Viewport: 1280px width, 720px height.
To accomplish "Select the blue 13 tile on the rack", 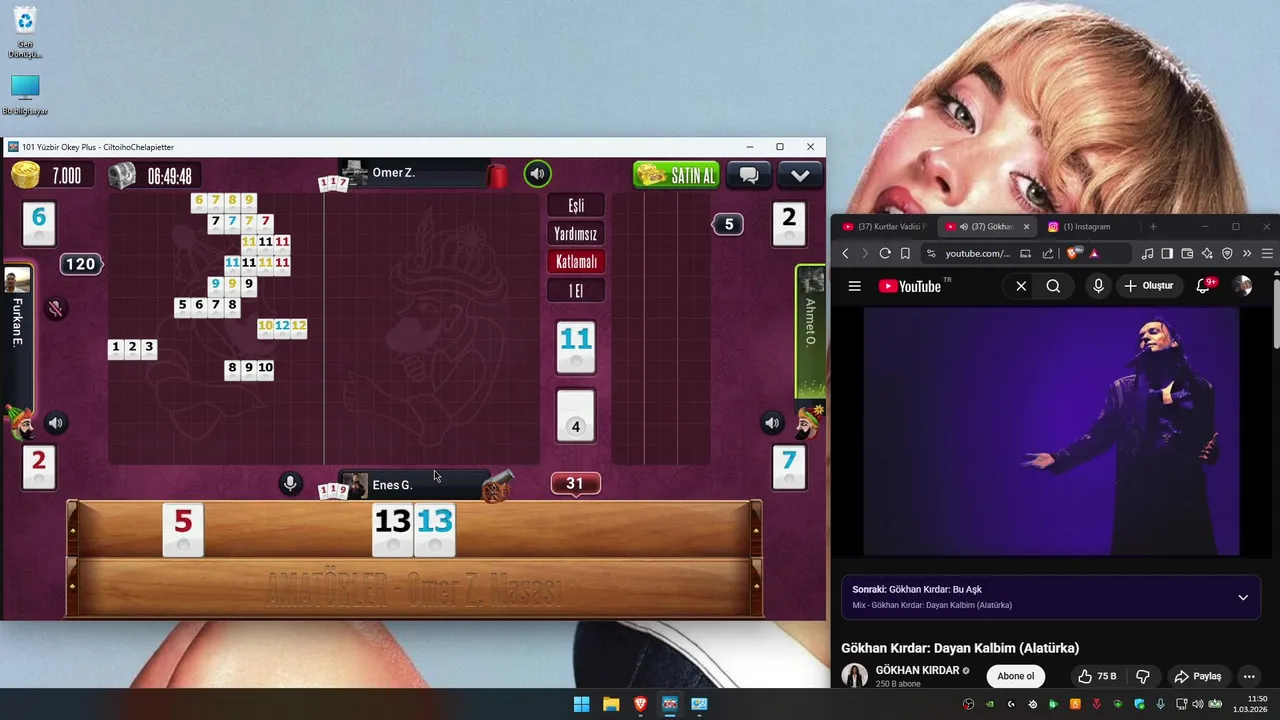I will click(434, 530).
